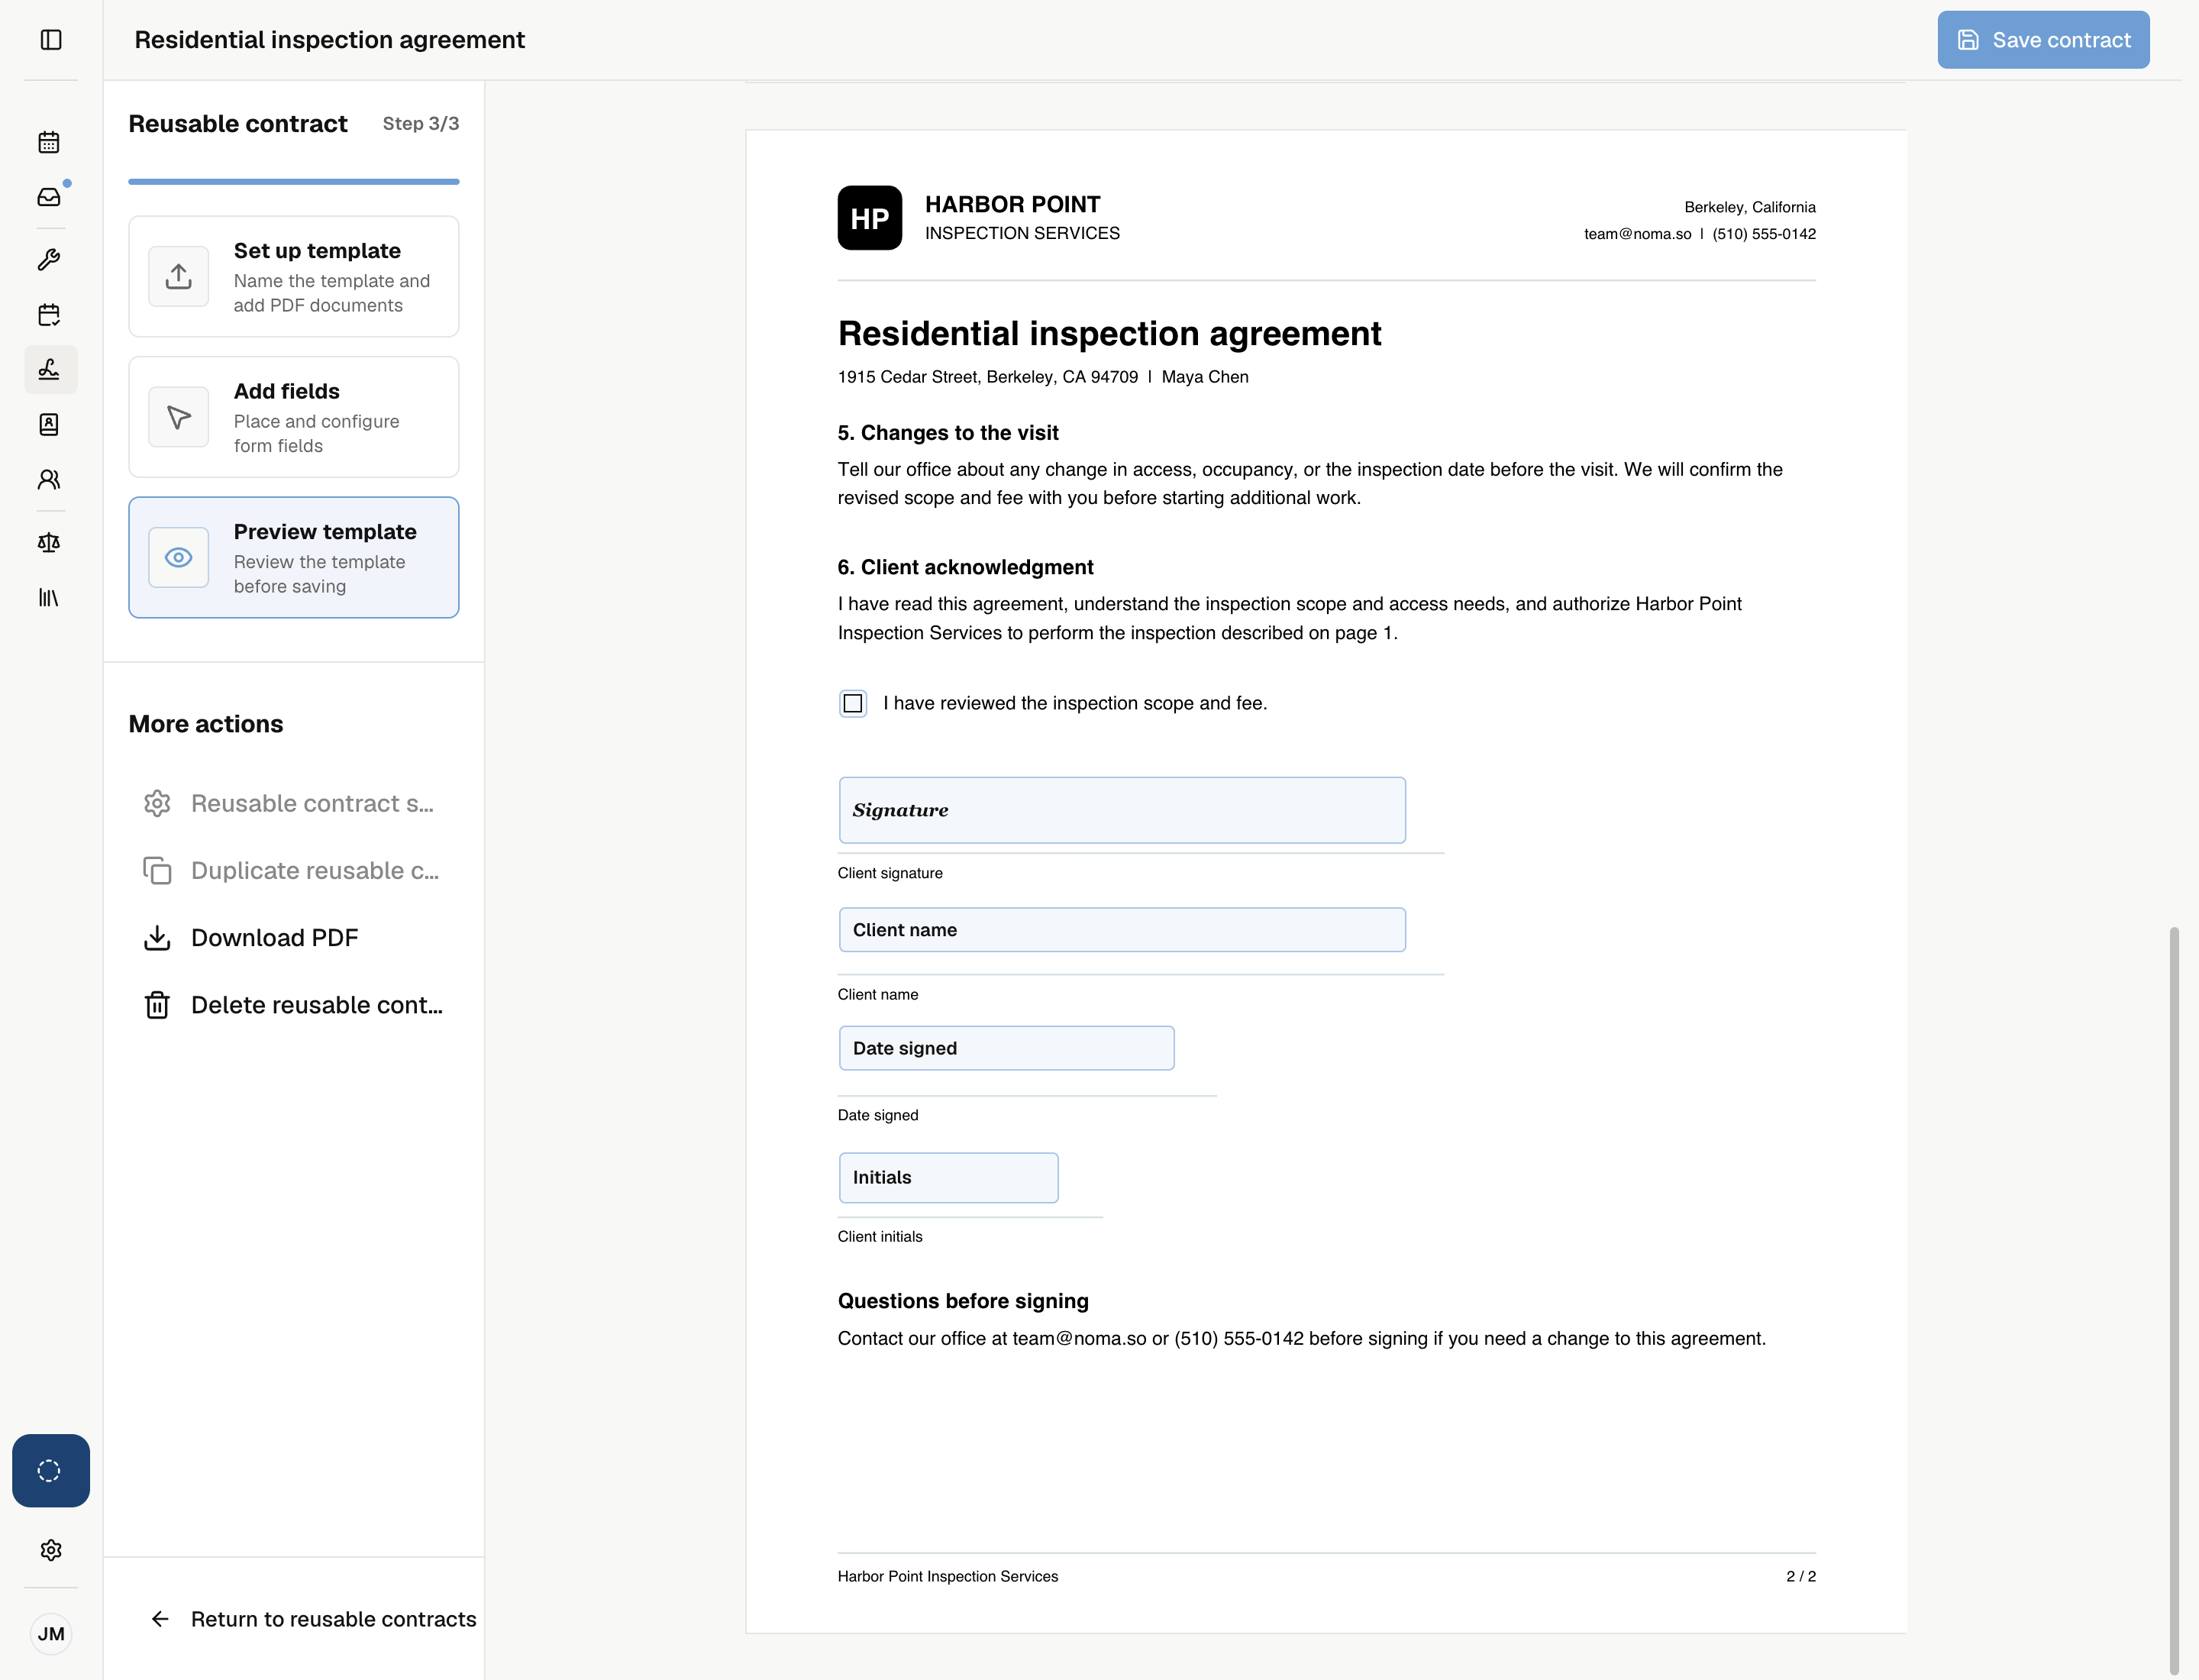Click the '2 / 2' page number
Viewport: 2199px width, 1680px height.
[1801, 1576]
